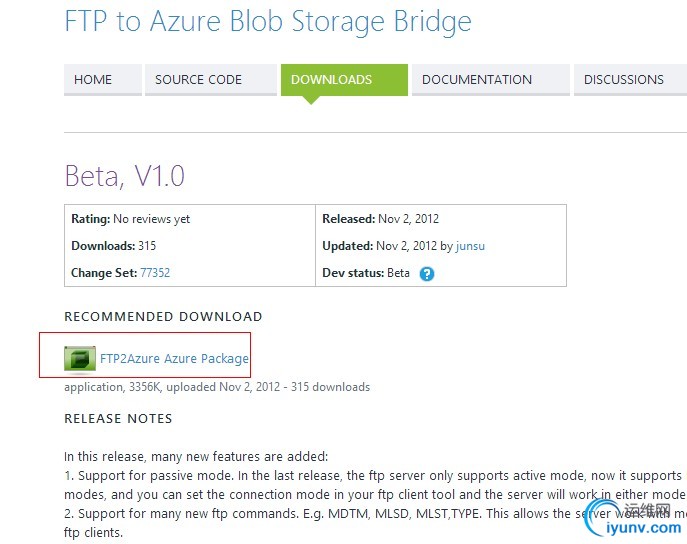Click the green FTP2Azure package icon
Viewport: 687px width, 544px height.
click(80, 358)
